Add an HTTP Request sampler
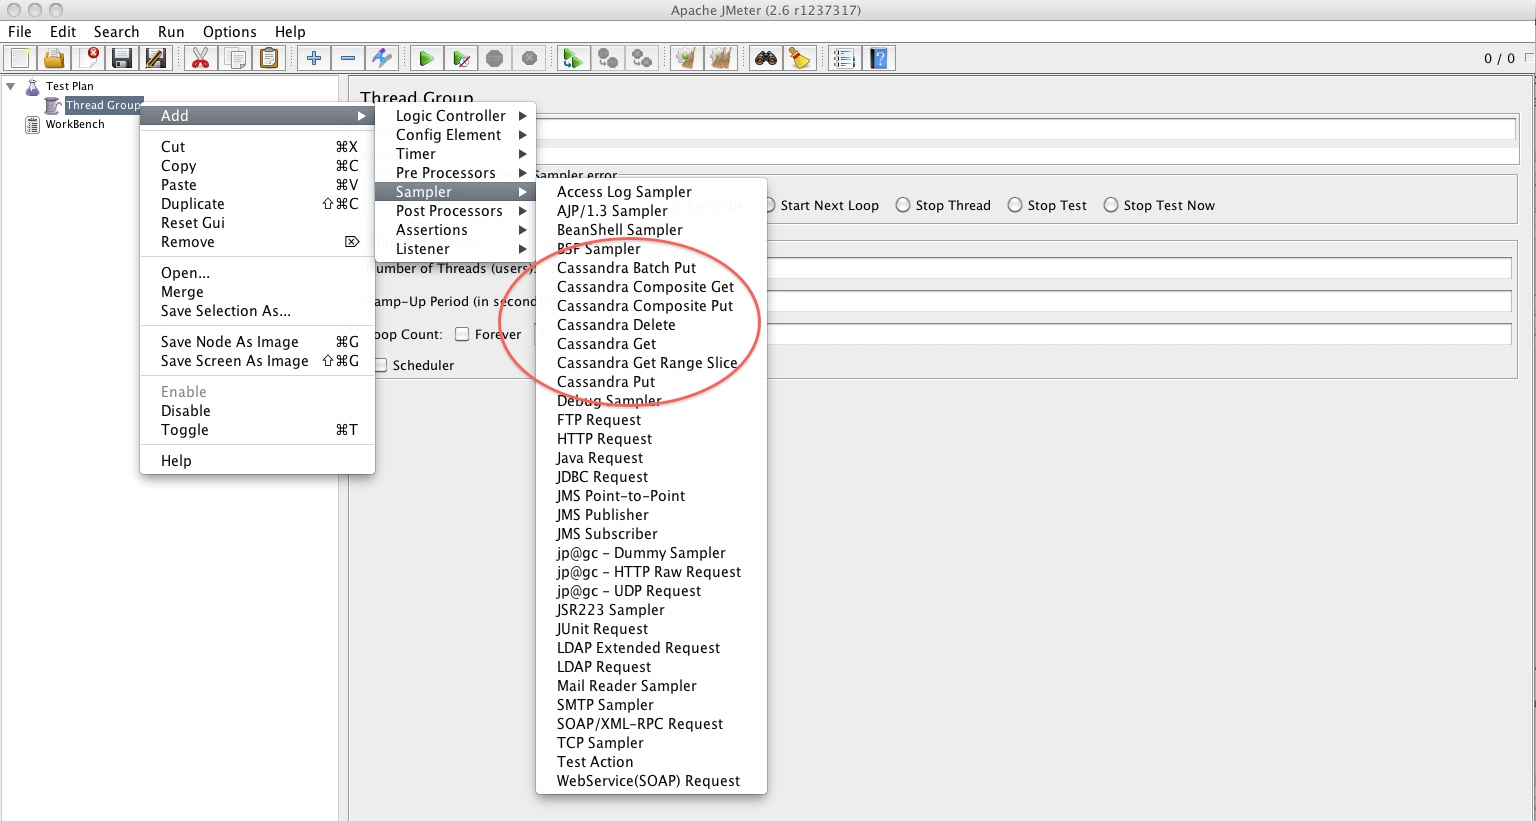The height and width of the screenshot is (821, 1536). click(651, 439)
